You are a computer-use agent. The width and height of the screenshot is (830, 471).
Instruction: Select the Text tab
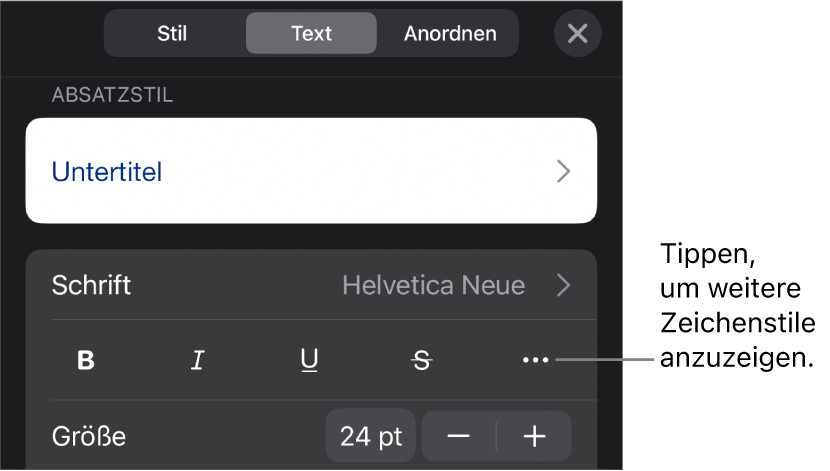pyautogui.click(x=311, y=33)
